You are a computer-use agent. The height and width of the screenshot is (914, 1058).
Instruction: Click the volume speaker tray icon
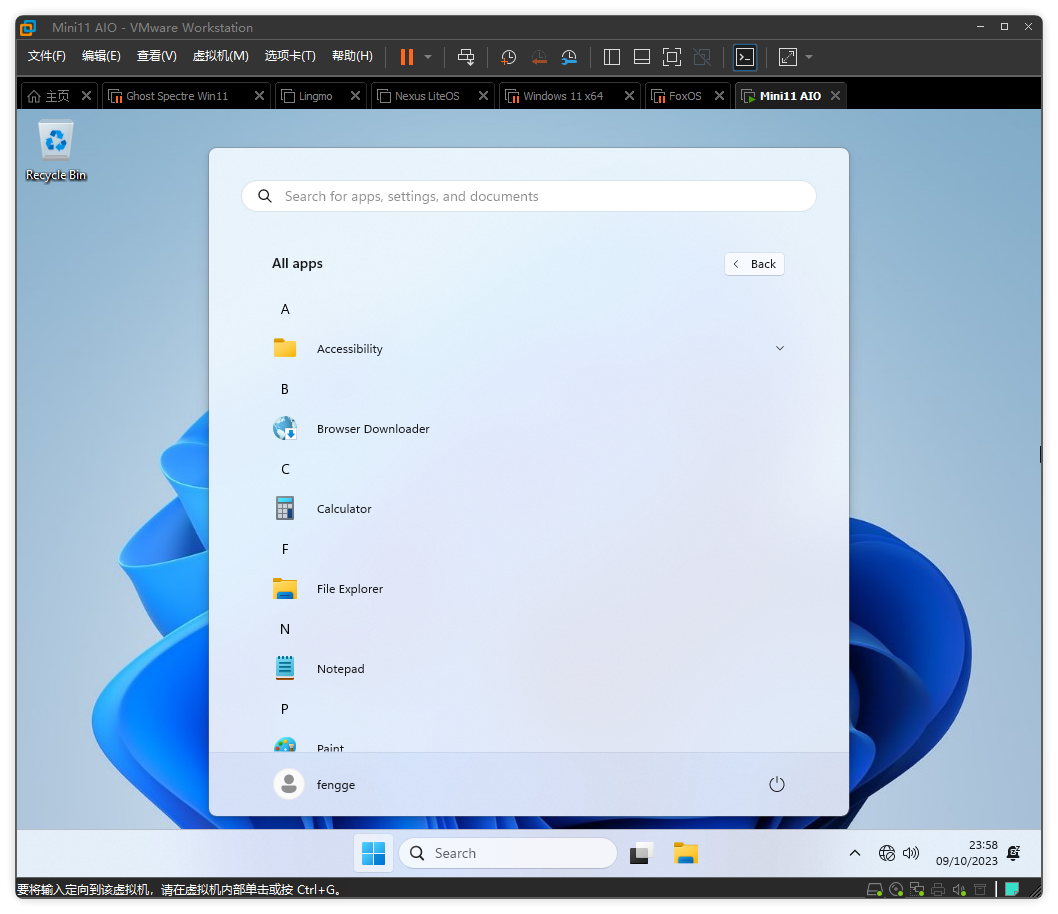(911, 853)
